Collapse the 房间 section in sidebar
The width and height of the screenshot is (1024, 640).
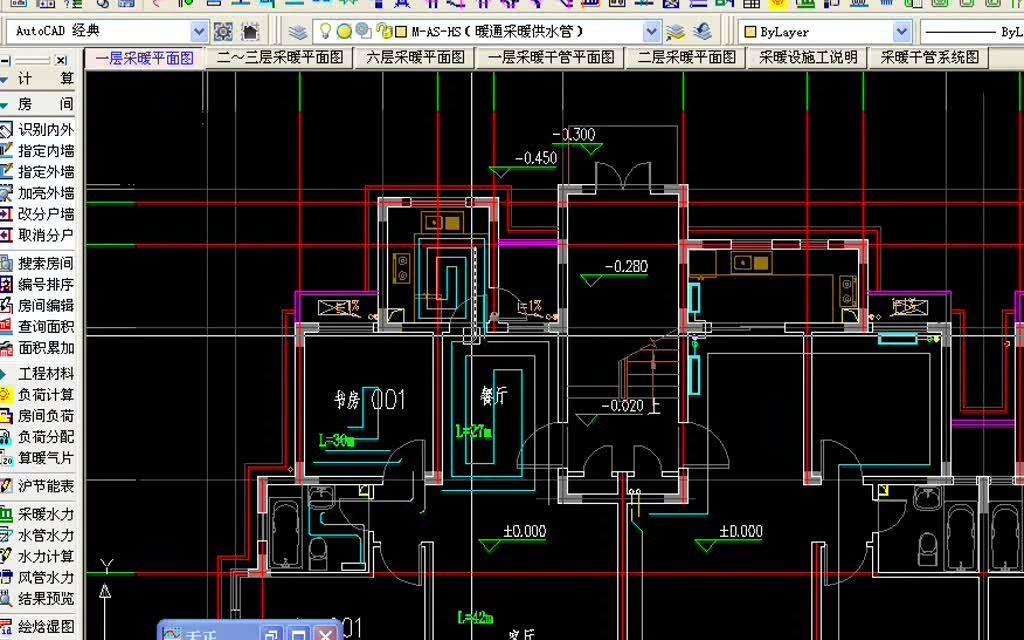coord(37,104)
